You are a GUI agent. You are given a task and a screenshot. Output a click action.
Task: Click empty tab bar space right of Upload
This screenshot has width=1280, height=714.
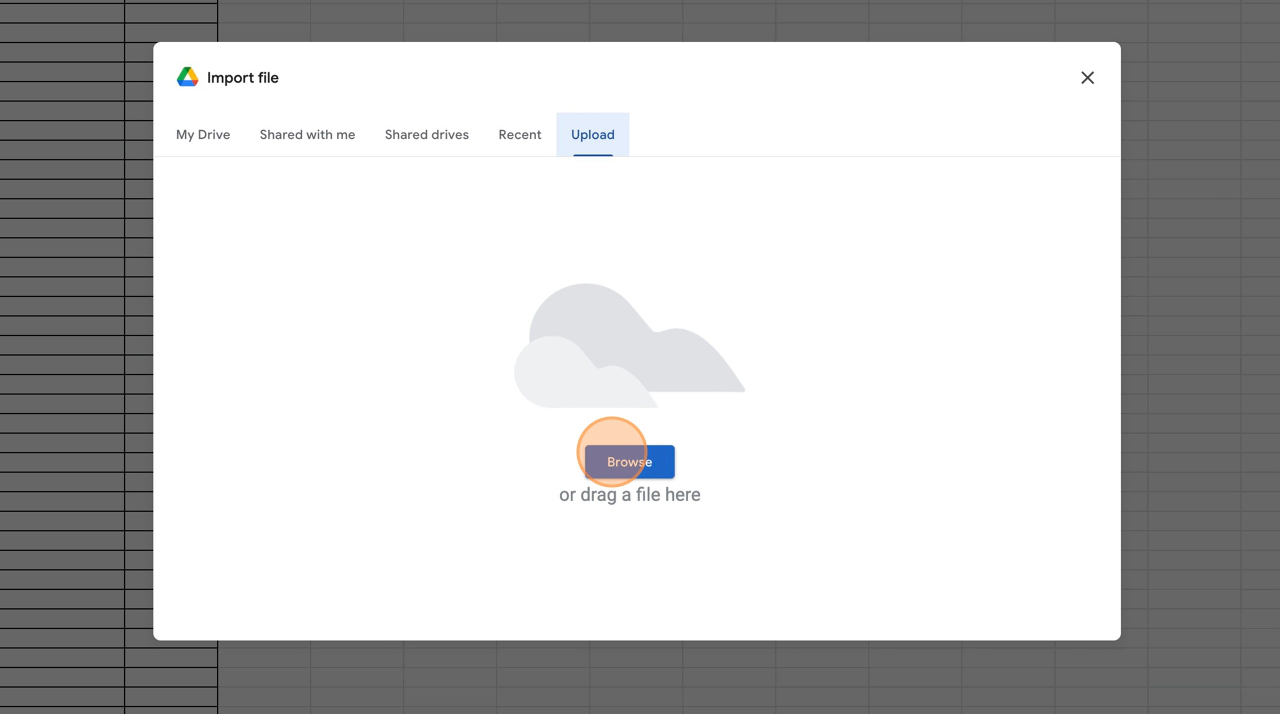[x=850, y=135]
